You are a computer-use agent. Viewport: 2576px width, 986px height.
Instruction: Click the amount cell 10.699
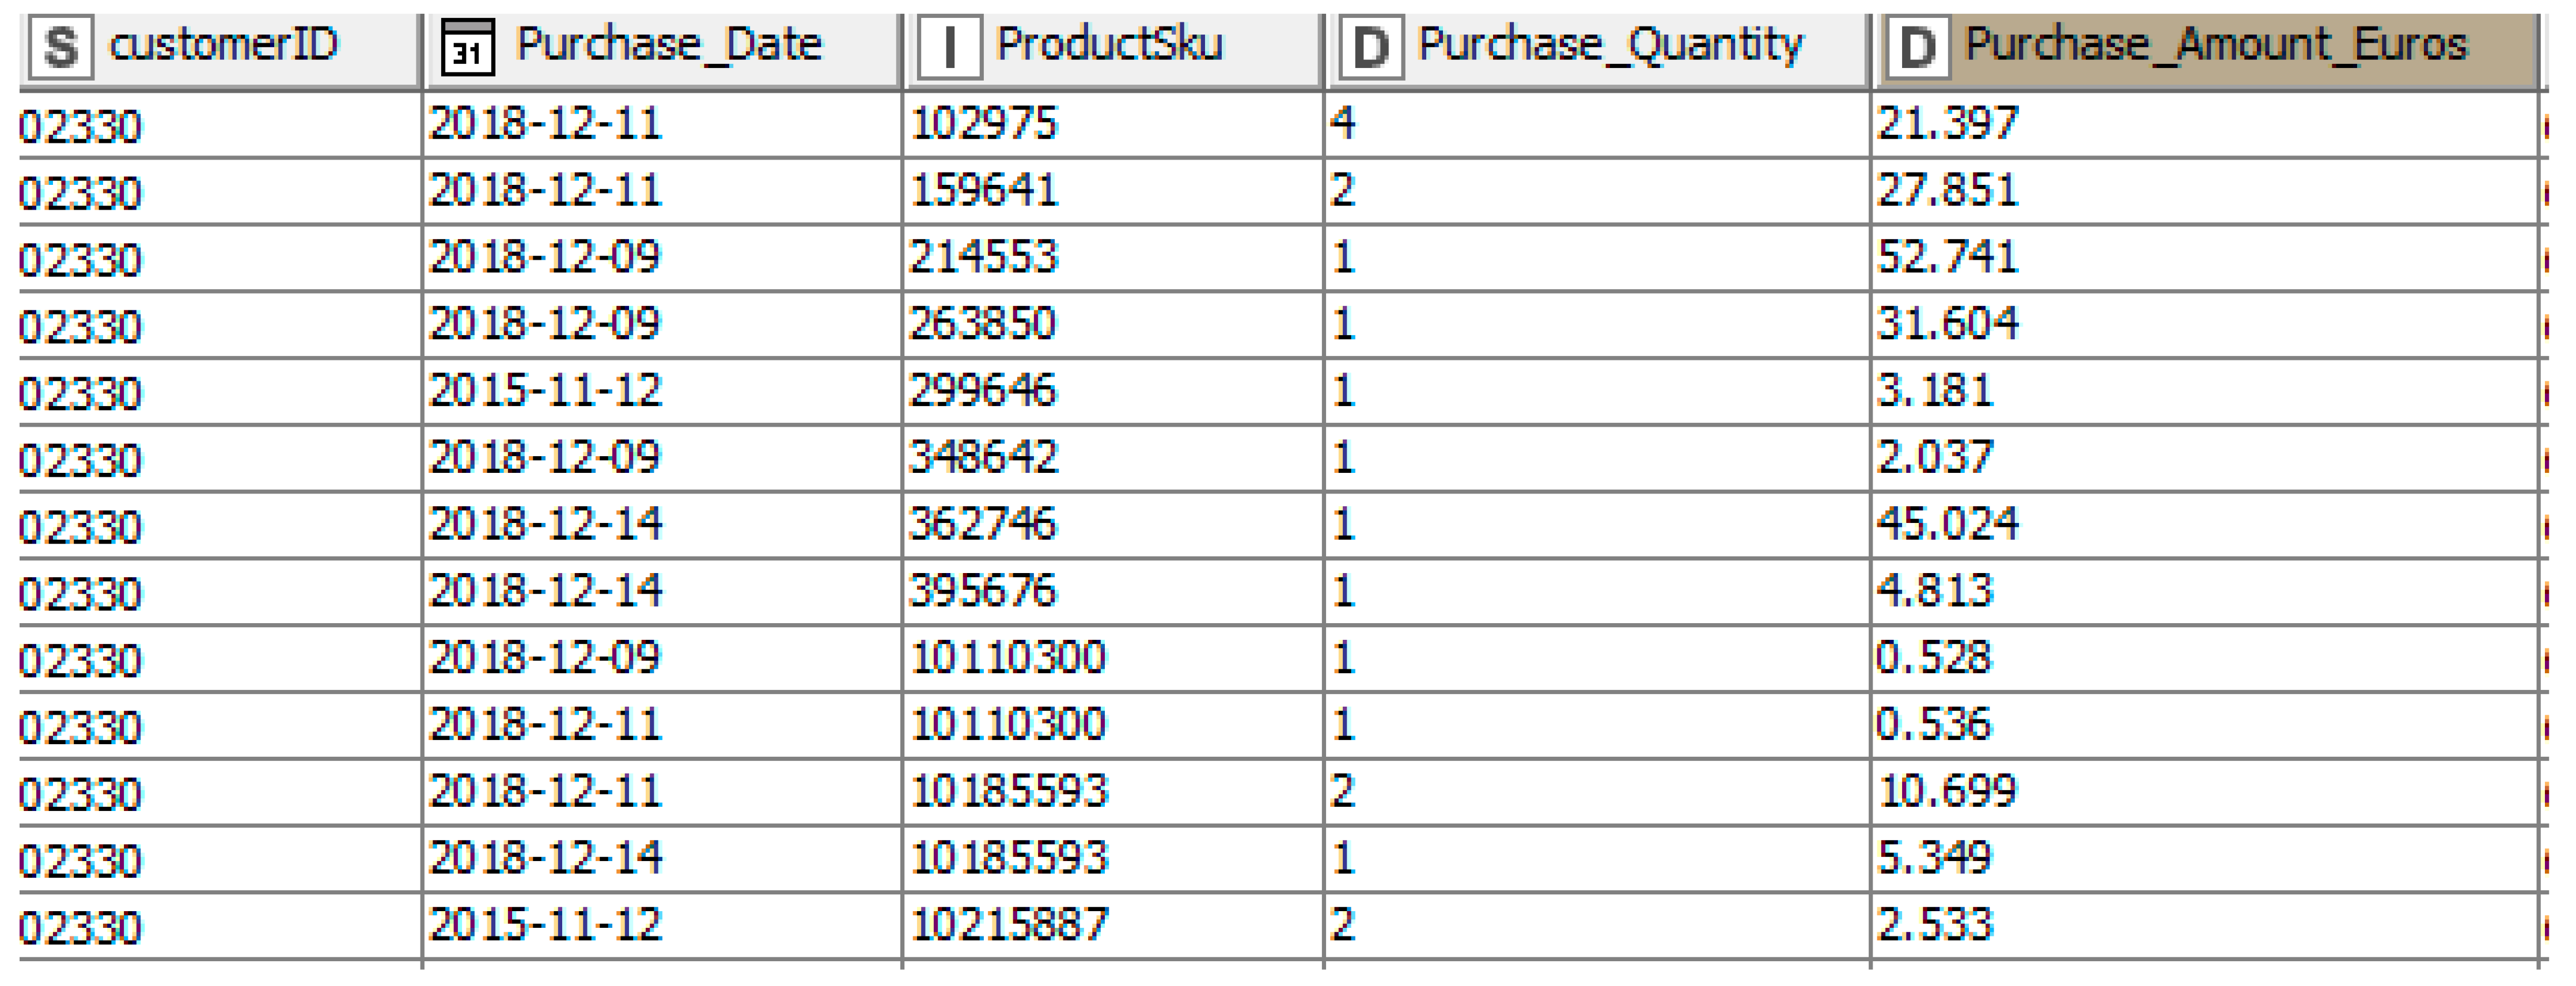(1948, 791)
